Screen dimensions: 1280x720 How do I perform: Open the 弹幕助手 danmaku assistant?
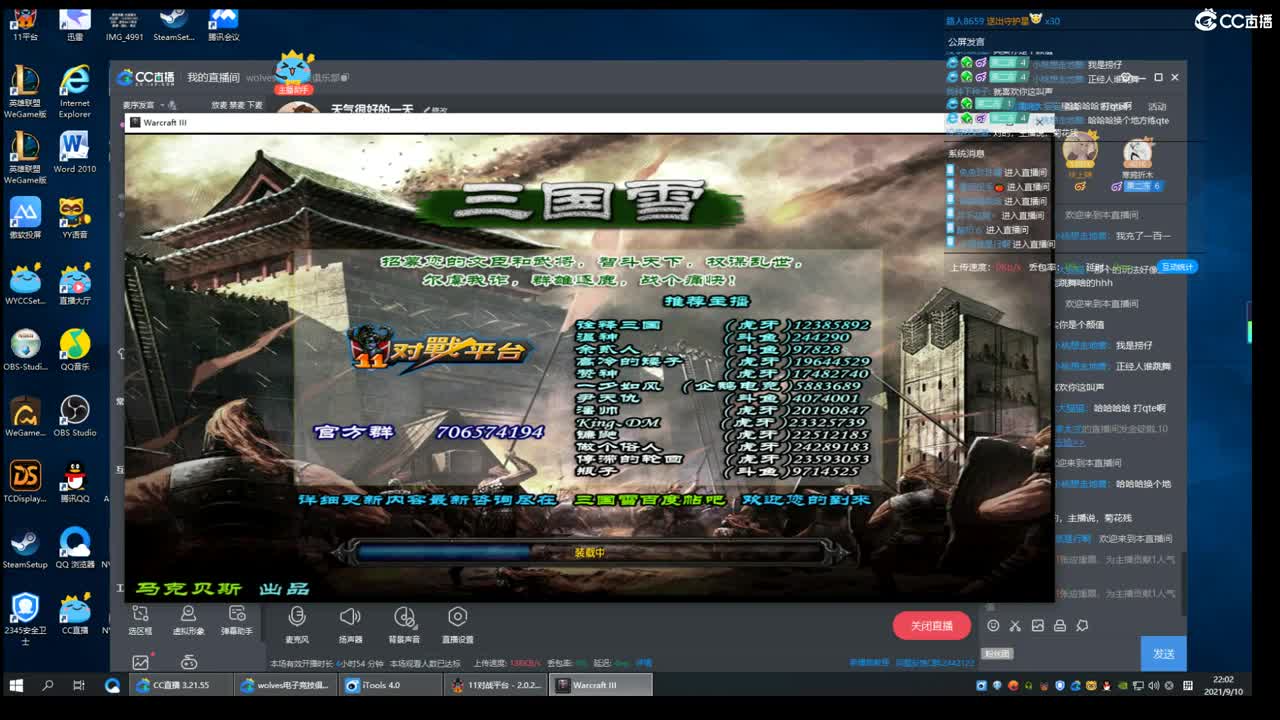click(x=237, y=620)
